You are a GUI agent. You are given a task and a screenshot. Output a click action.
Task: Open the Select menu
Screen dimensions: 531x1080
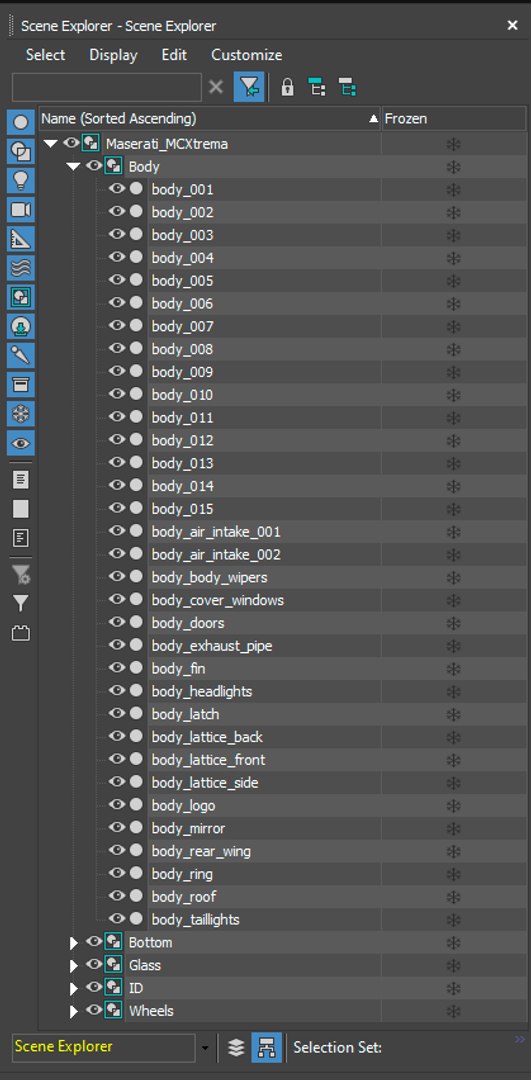pyautogui.click(x=45, y=55)
